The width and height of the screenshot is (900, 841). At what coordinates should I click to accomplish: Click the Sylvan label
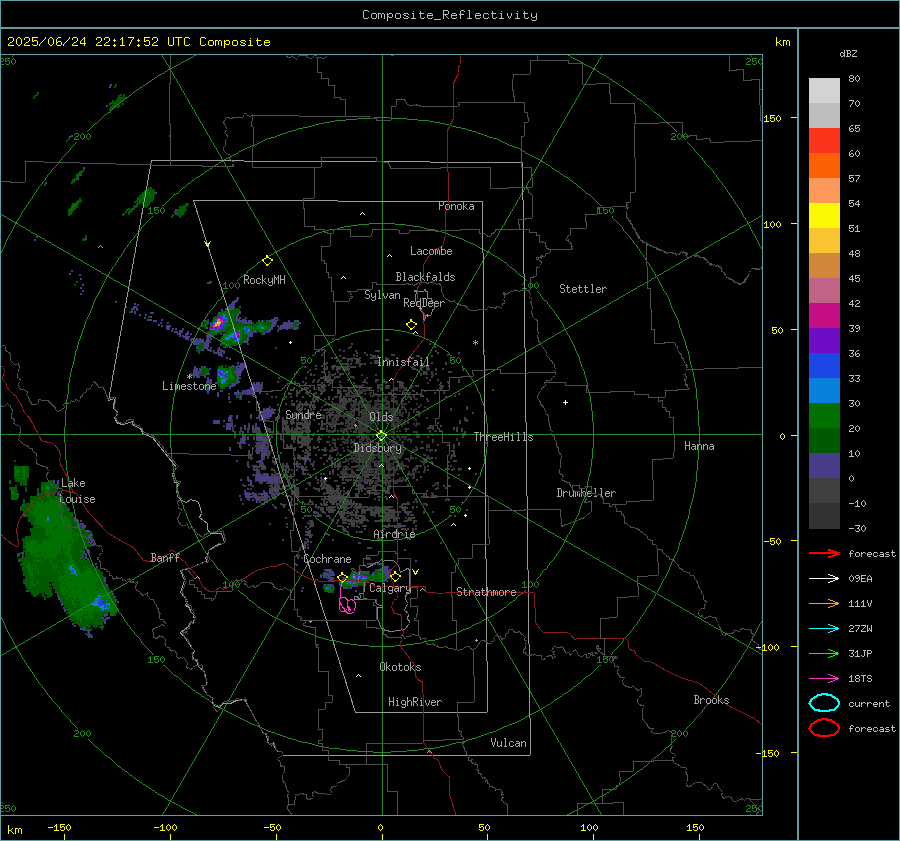(382, 295)
